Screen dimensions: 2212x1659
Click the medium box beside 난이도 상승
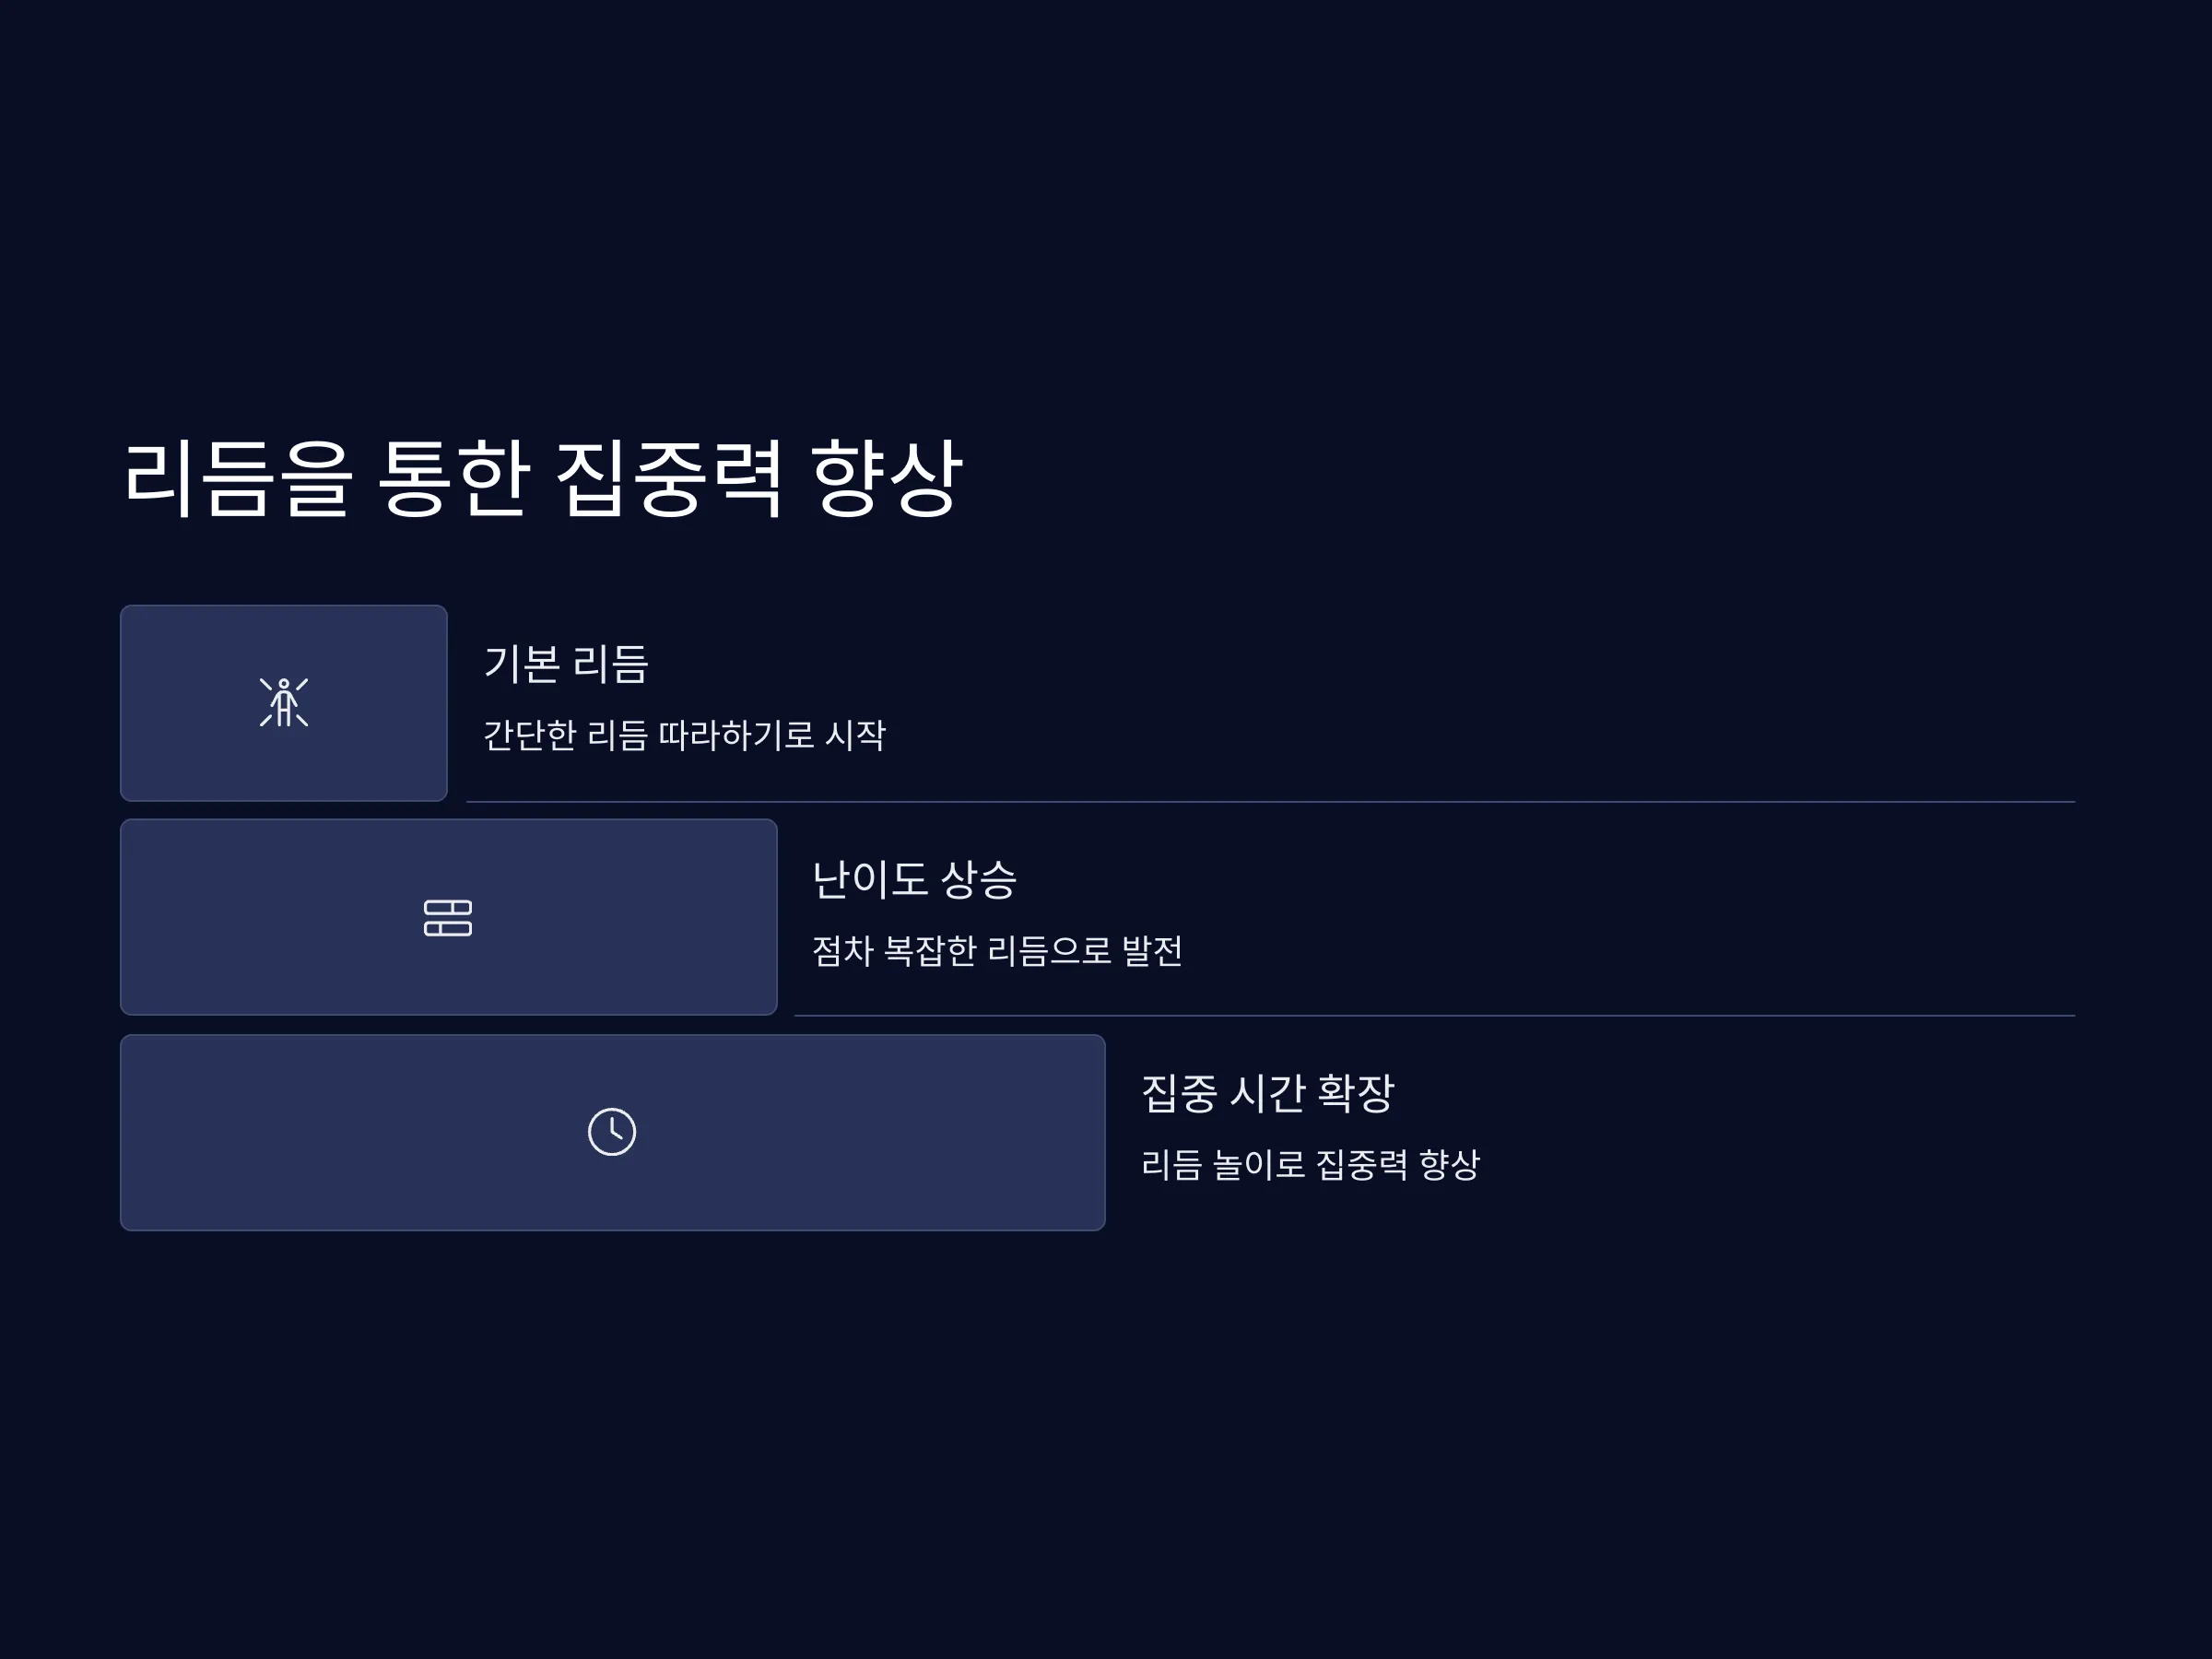[448, 917]
